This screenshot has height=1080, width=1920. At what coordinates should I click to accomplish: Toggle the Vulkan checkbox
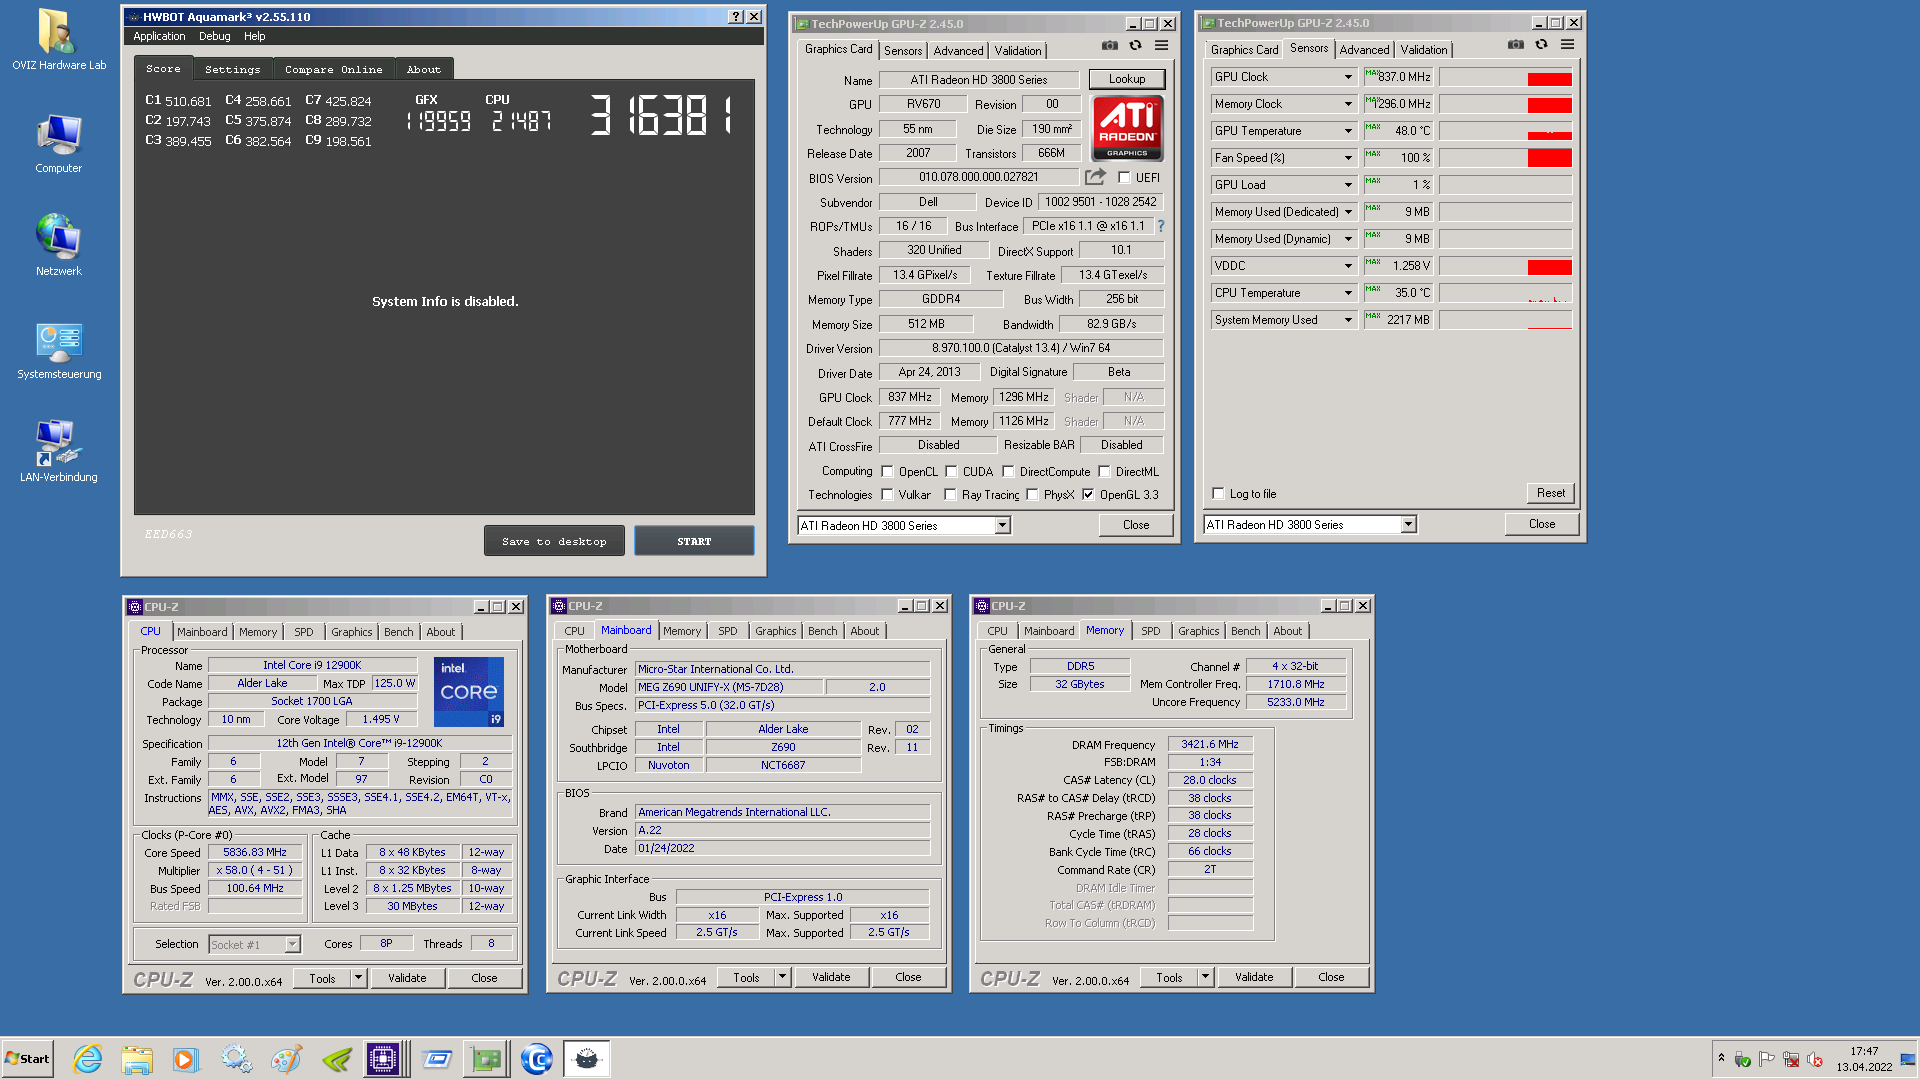(x=887, y=495)
